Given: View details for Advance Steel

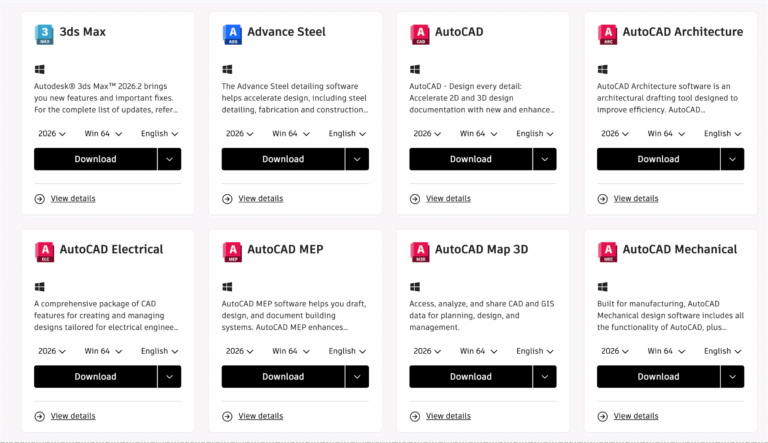Looking at the screenshot, I should click(260, 198).
